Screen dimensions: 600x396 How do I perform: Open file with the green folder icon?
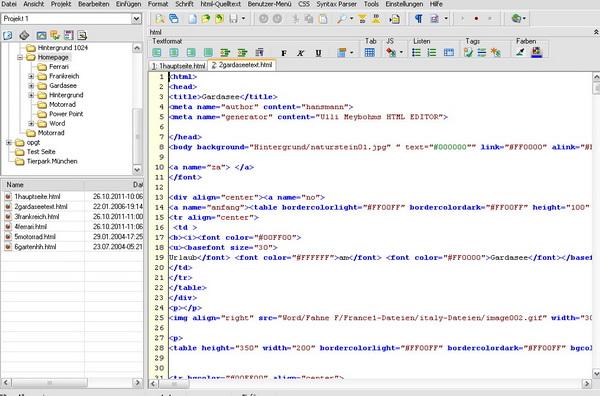pyautogui.click(x=206, y=19)
